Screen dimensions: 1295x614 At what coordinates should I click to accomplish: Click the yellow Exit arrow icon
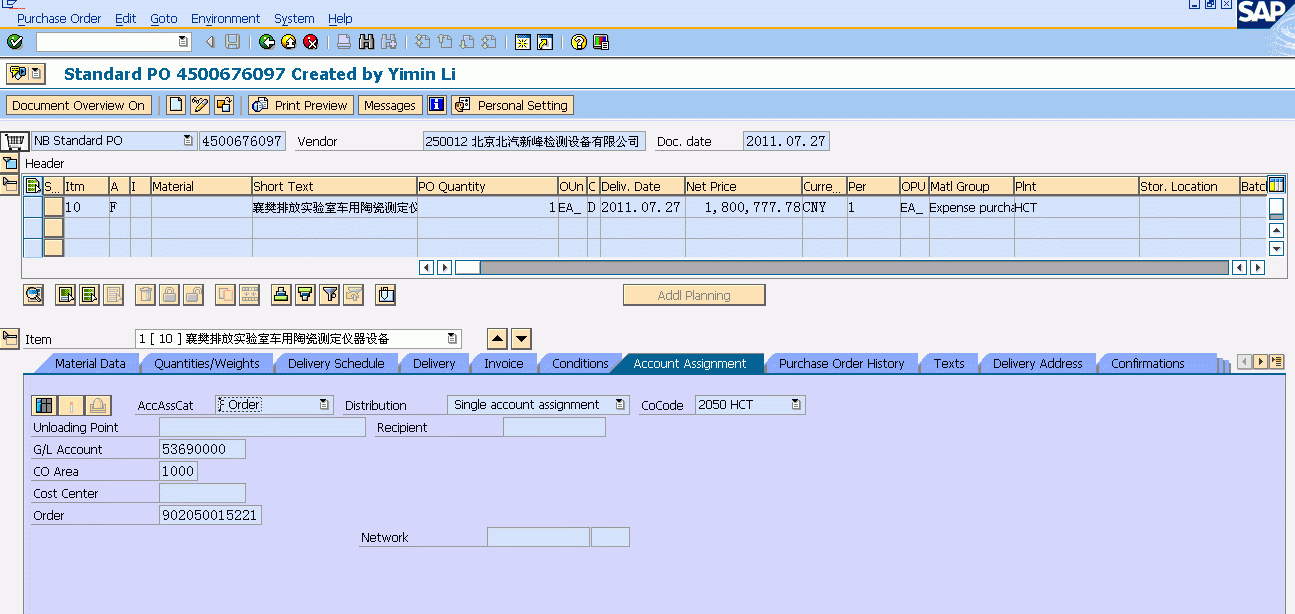point(288,42)
